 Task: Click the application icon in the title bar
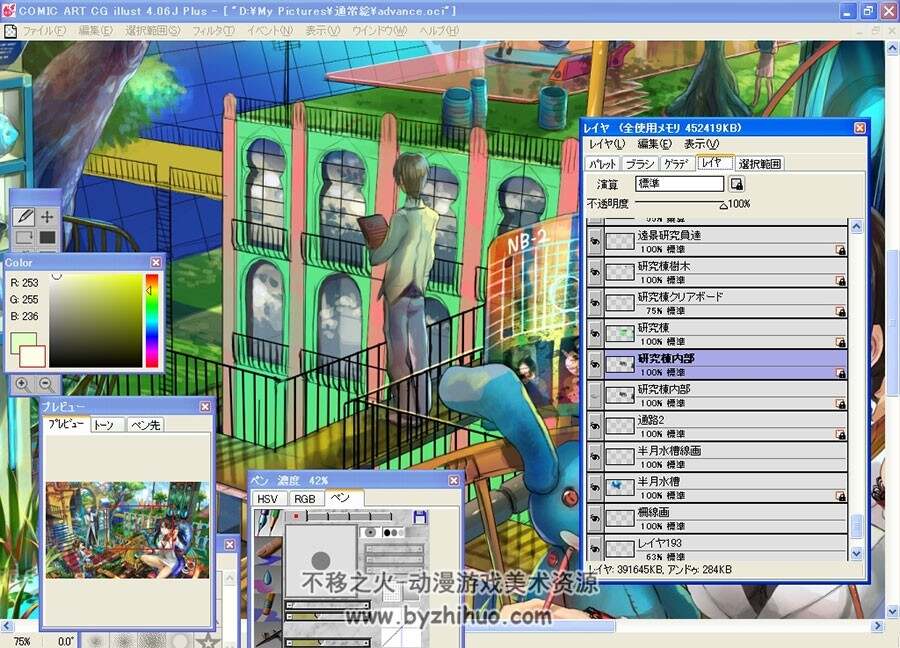pyautogui.click(x=9, y=10)
